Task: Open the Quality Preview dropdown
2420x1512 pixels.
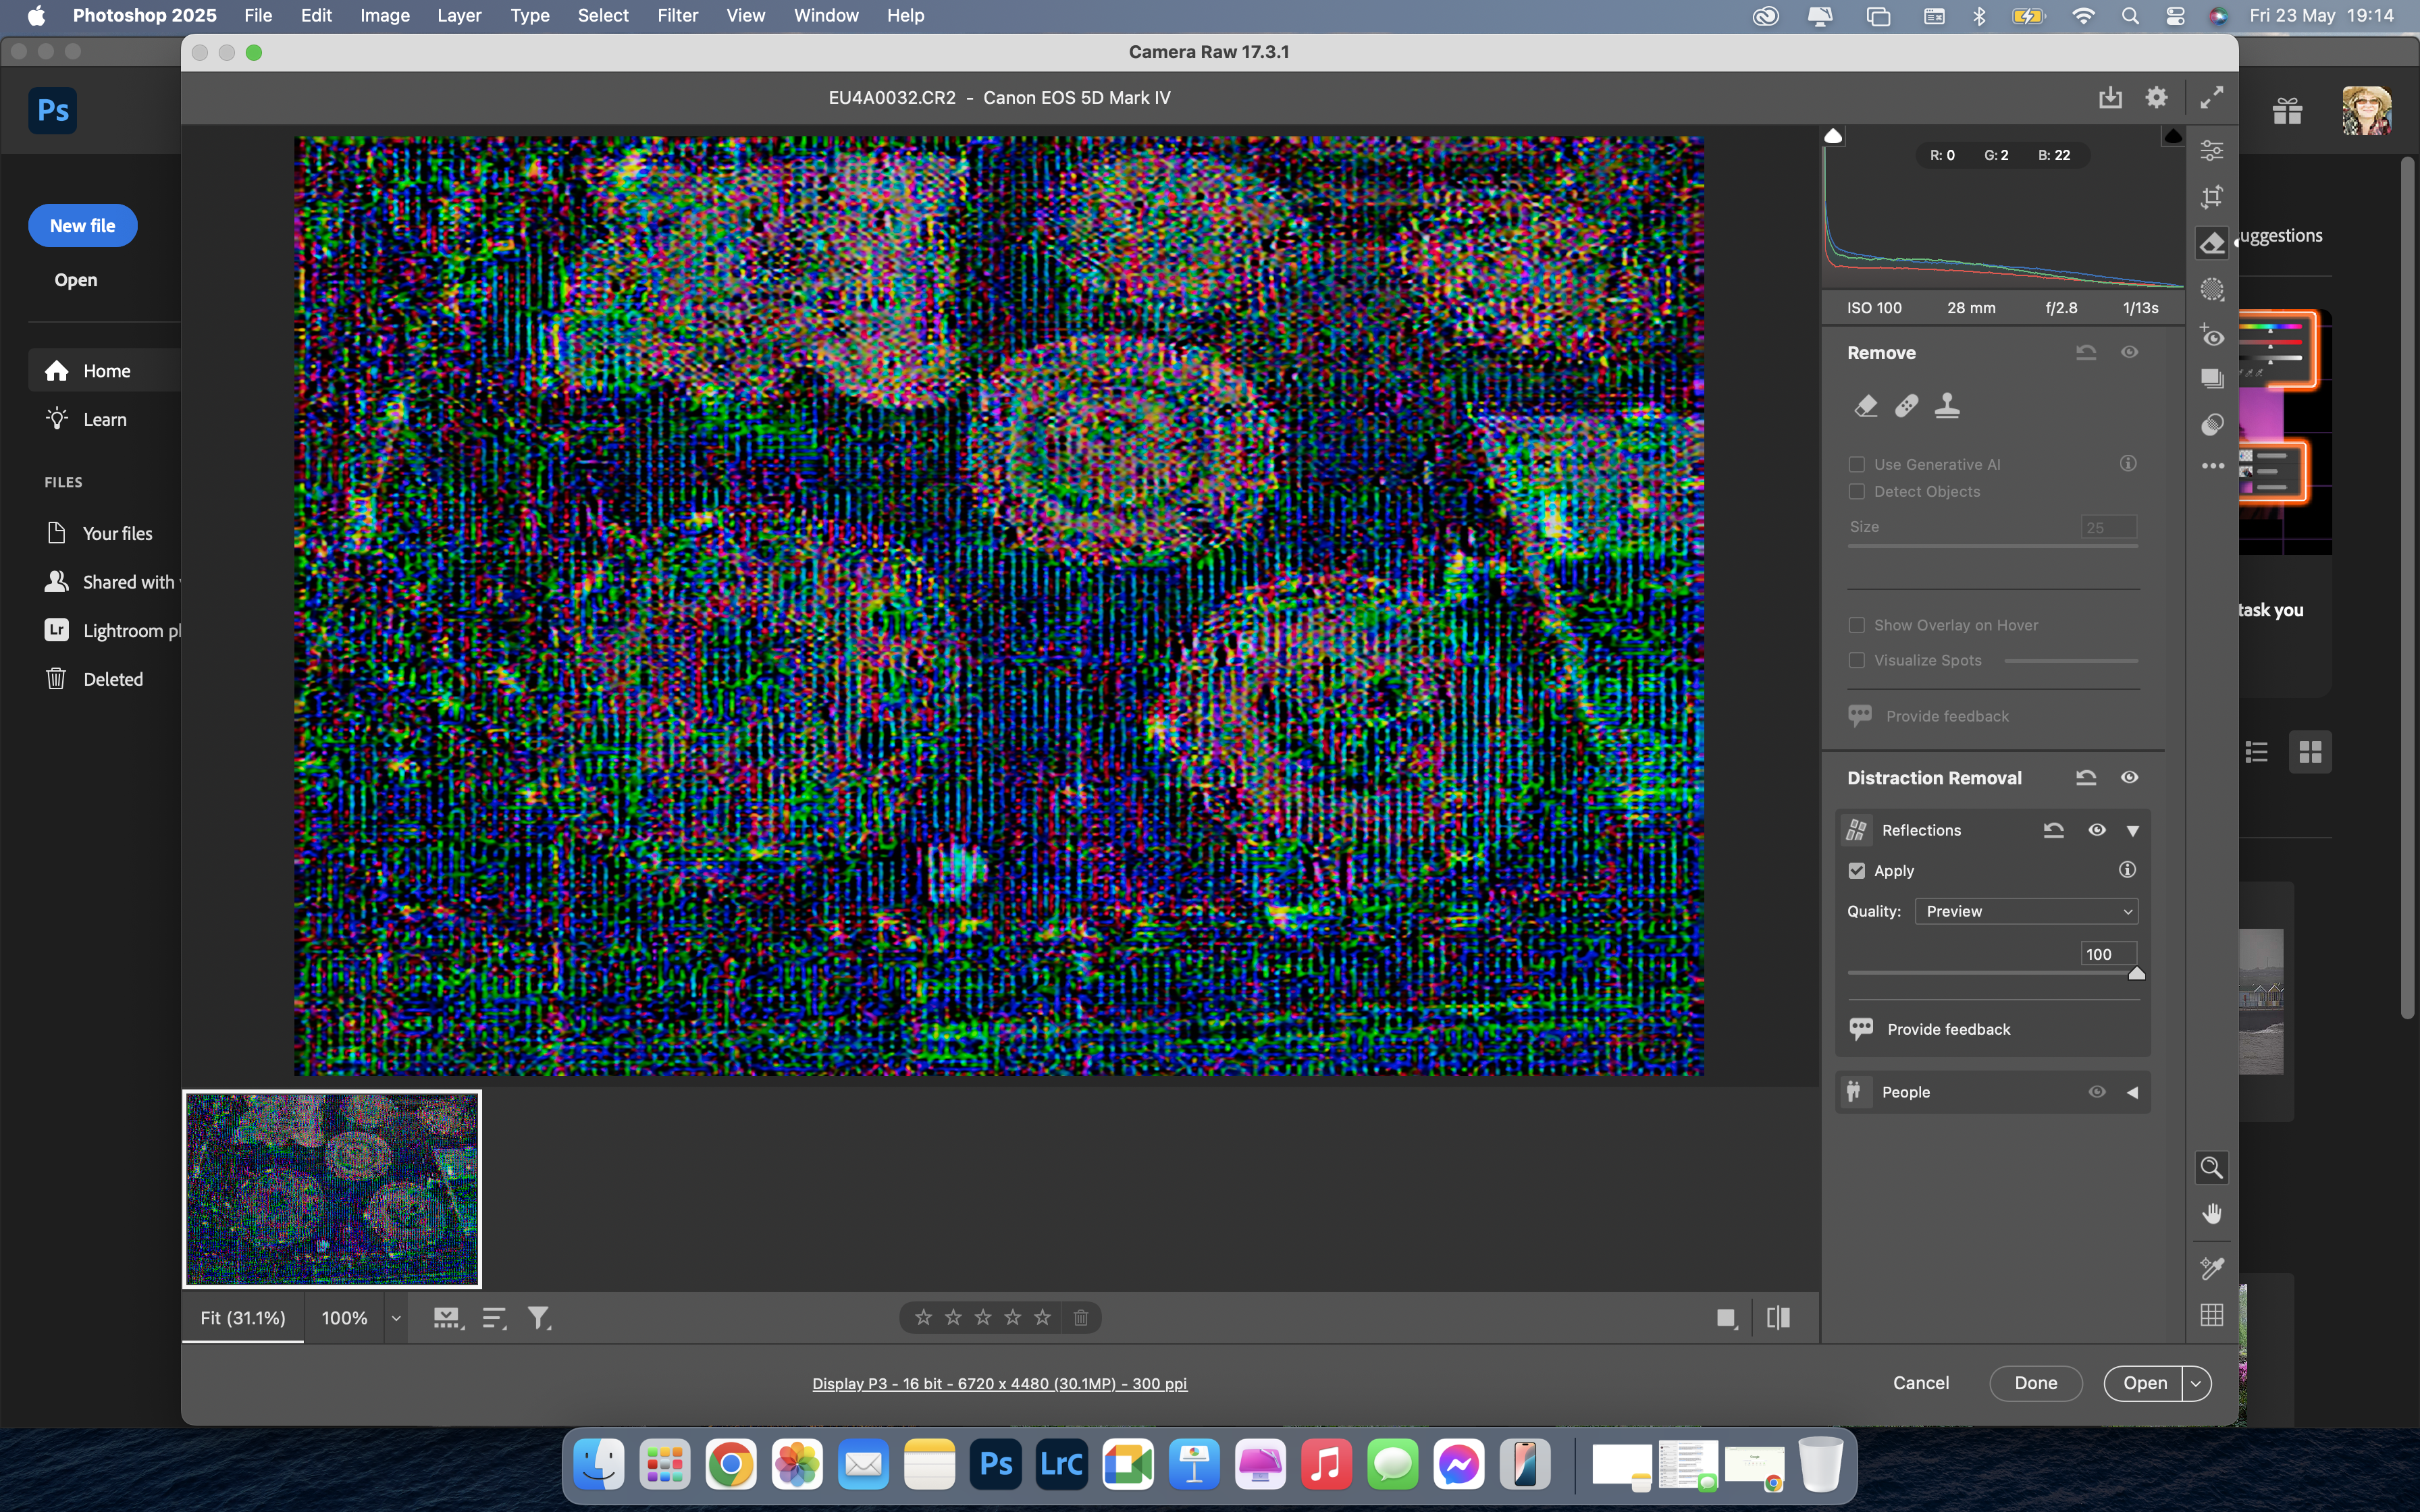Action: pos(2026,911)
